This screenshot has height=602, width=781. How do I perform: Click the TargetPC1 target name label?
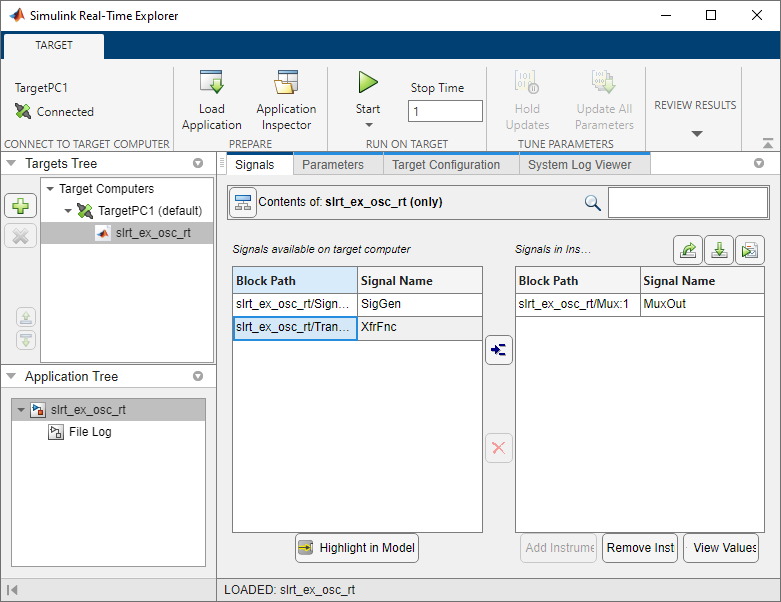click(41, 88)
